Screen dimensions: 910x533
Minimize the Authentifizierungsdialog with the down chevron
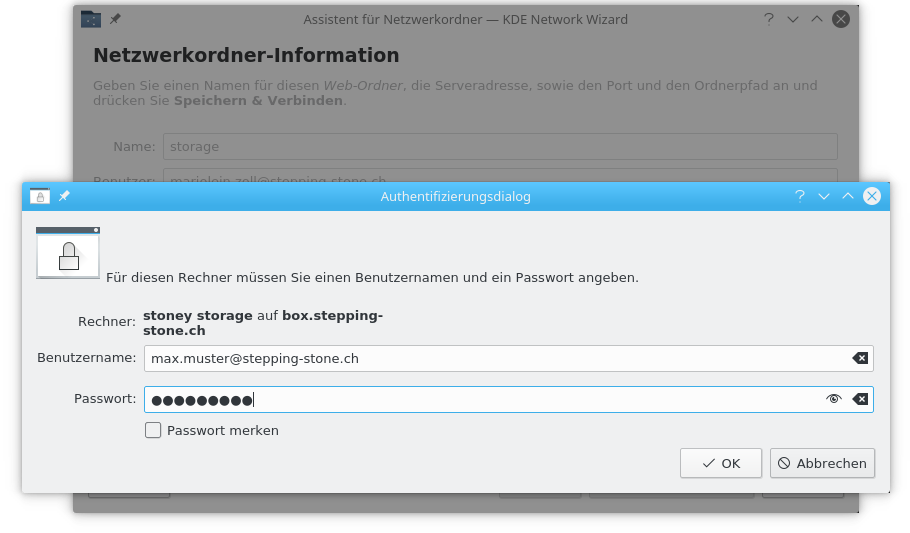pyautogui.click(x=824, y=196)
